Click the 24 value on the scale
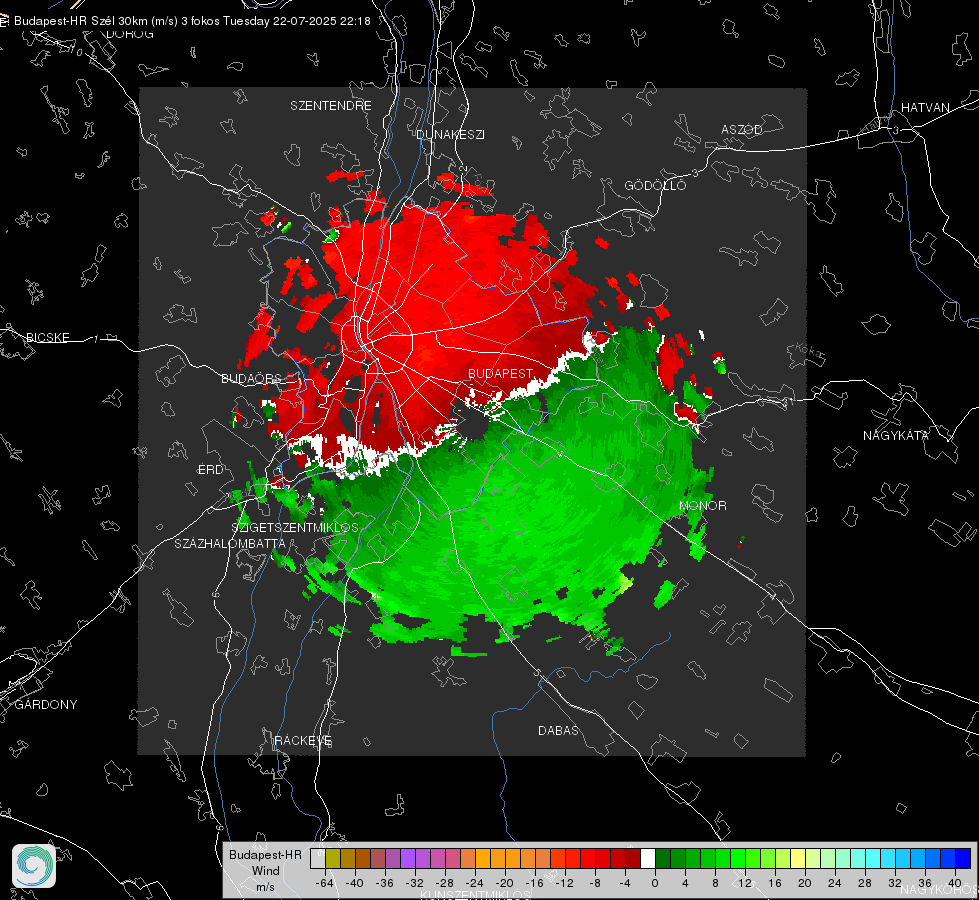 tap(835, 883)
